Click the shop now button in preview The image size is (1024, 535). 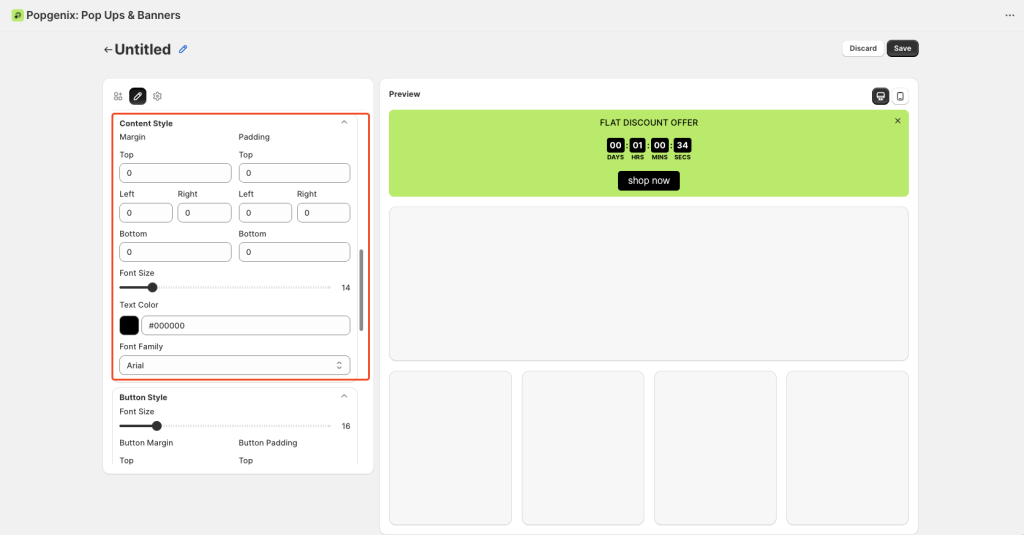648,181
